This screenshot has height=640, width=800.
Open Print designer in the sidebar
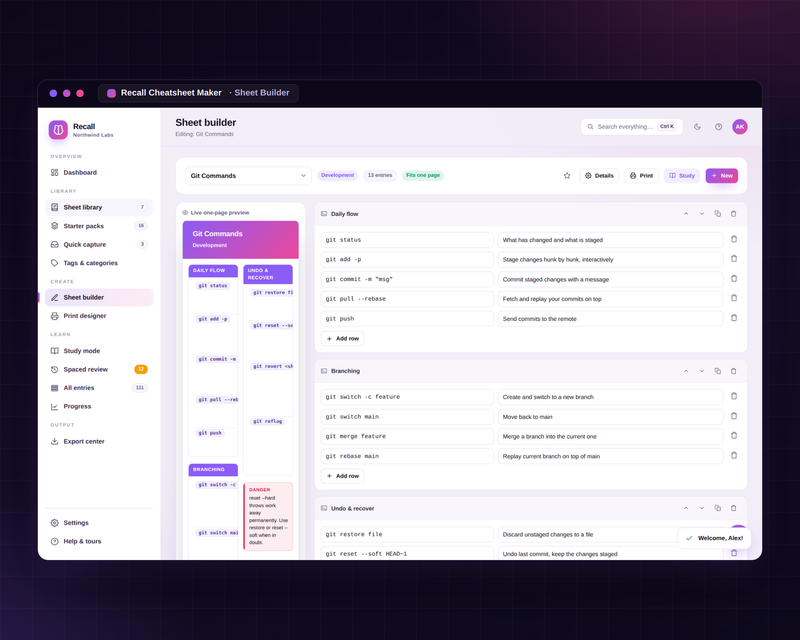[x=99, y=316]
